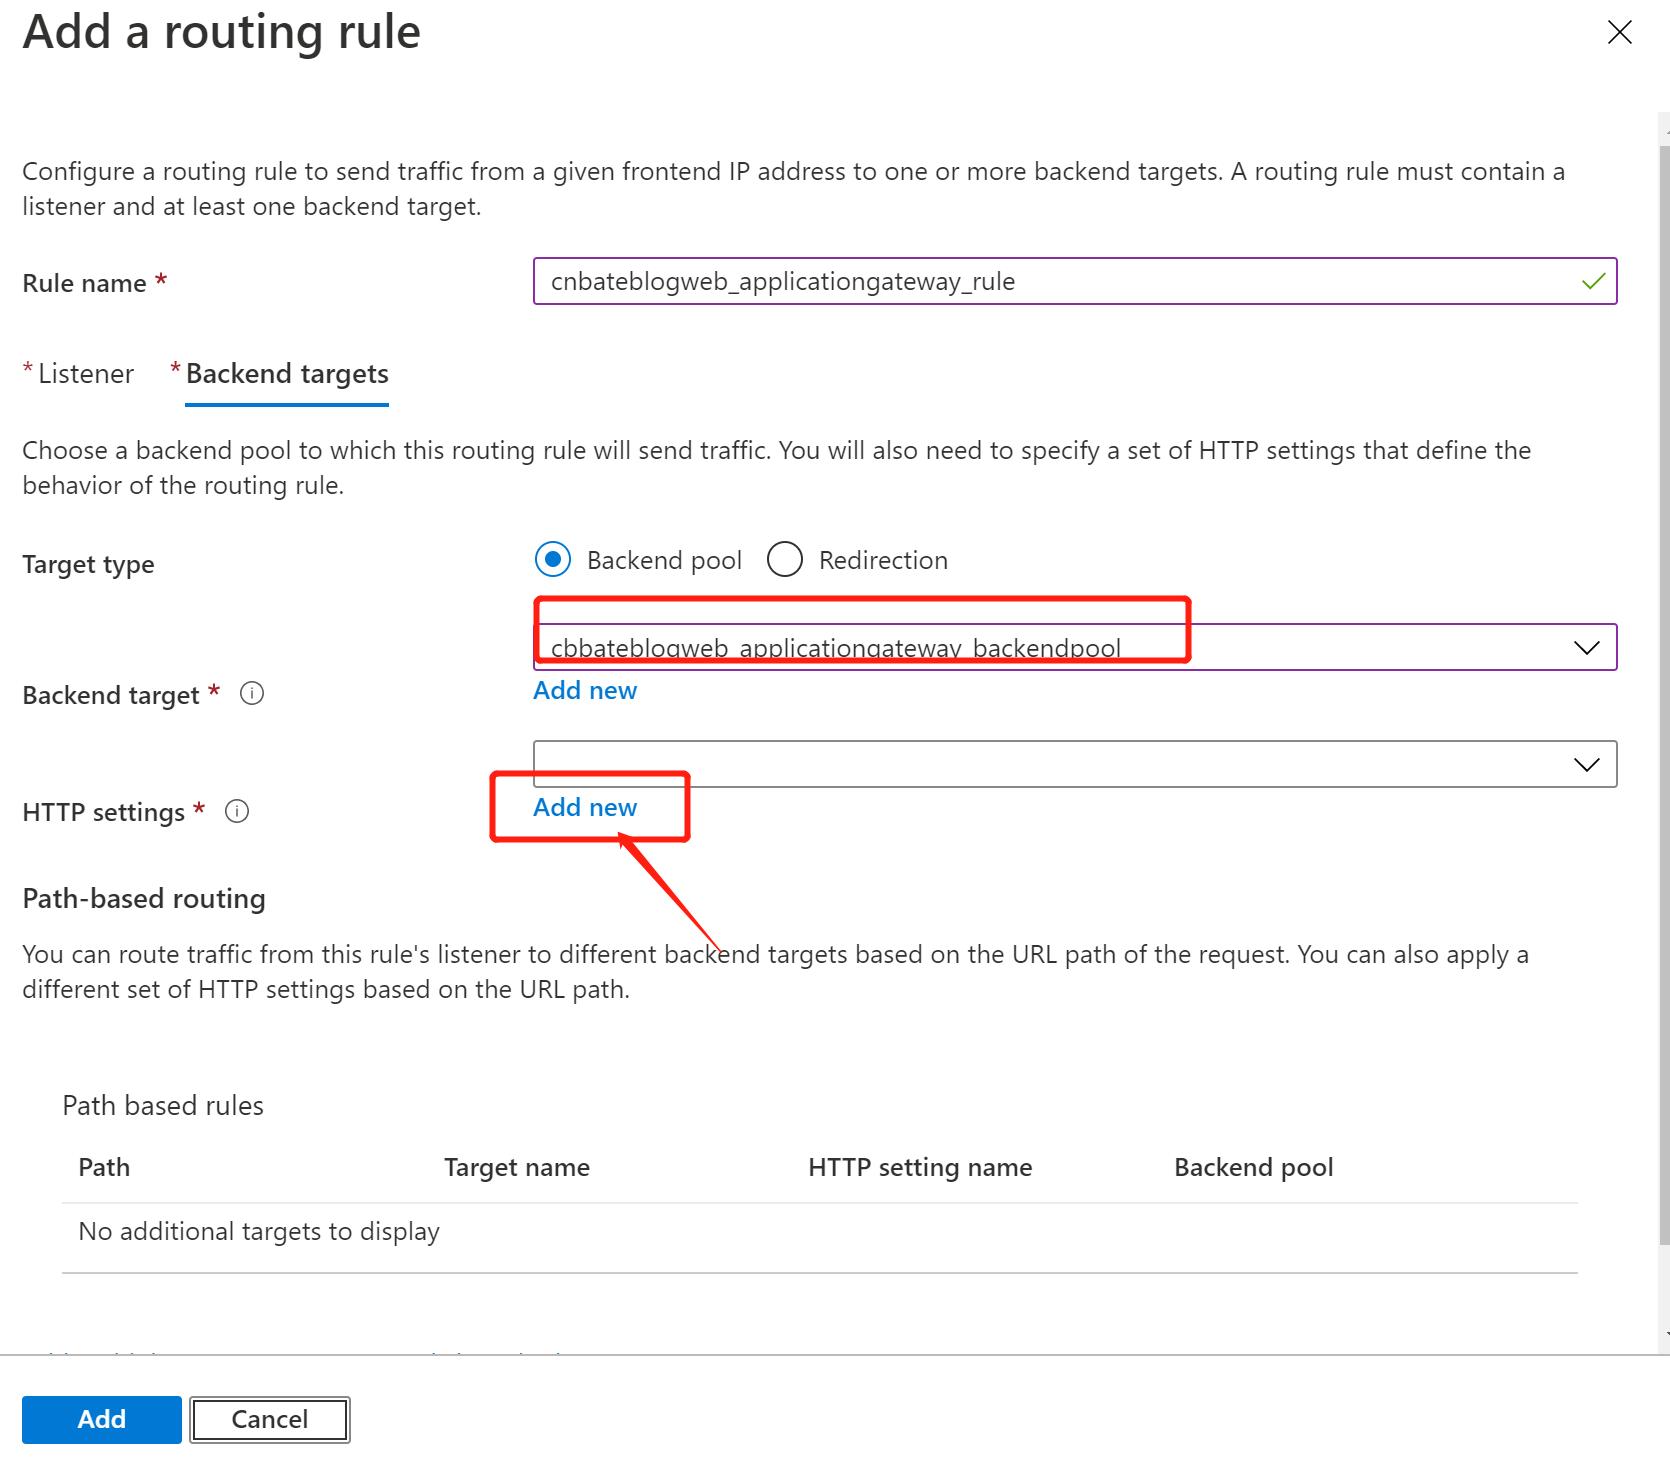Enable Backend pool radio option again
Image resolution: width=1670 pixels, height=1470 pixels.
tap(552, 560)
